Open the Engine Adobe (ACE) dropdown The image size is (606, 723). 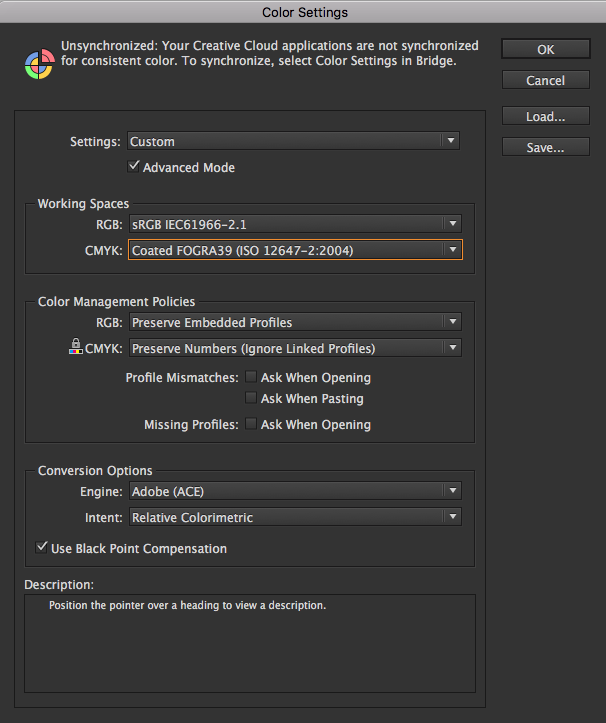pos(295,491)
